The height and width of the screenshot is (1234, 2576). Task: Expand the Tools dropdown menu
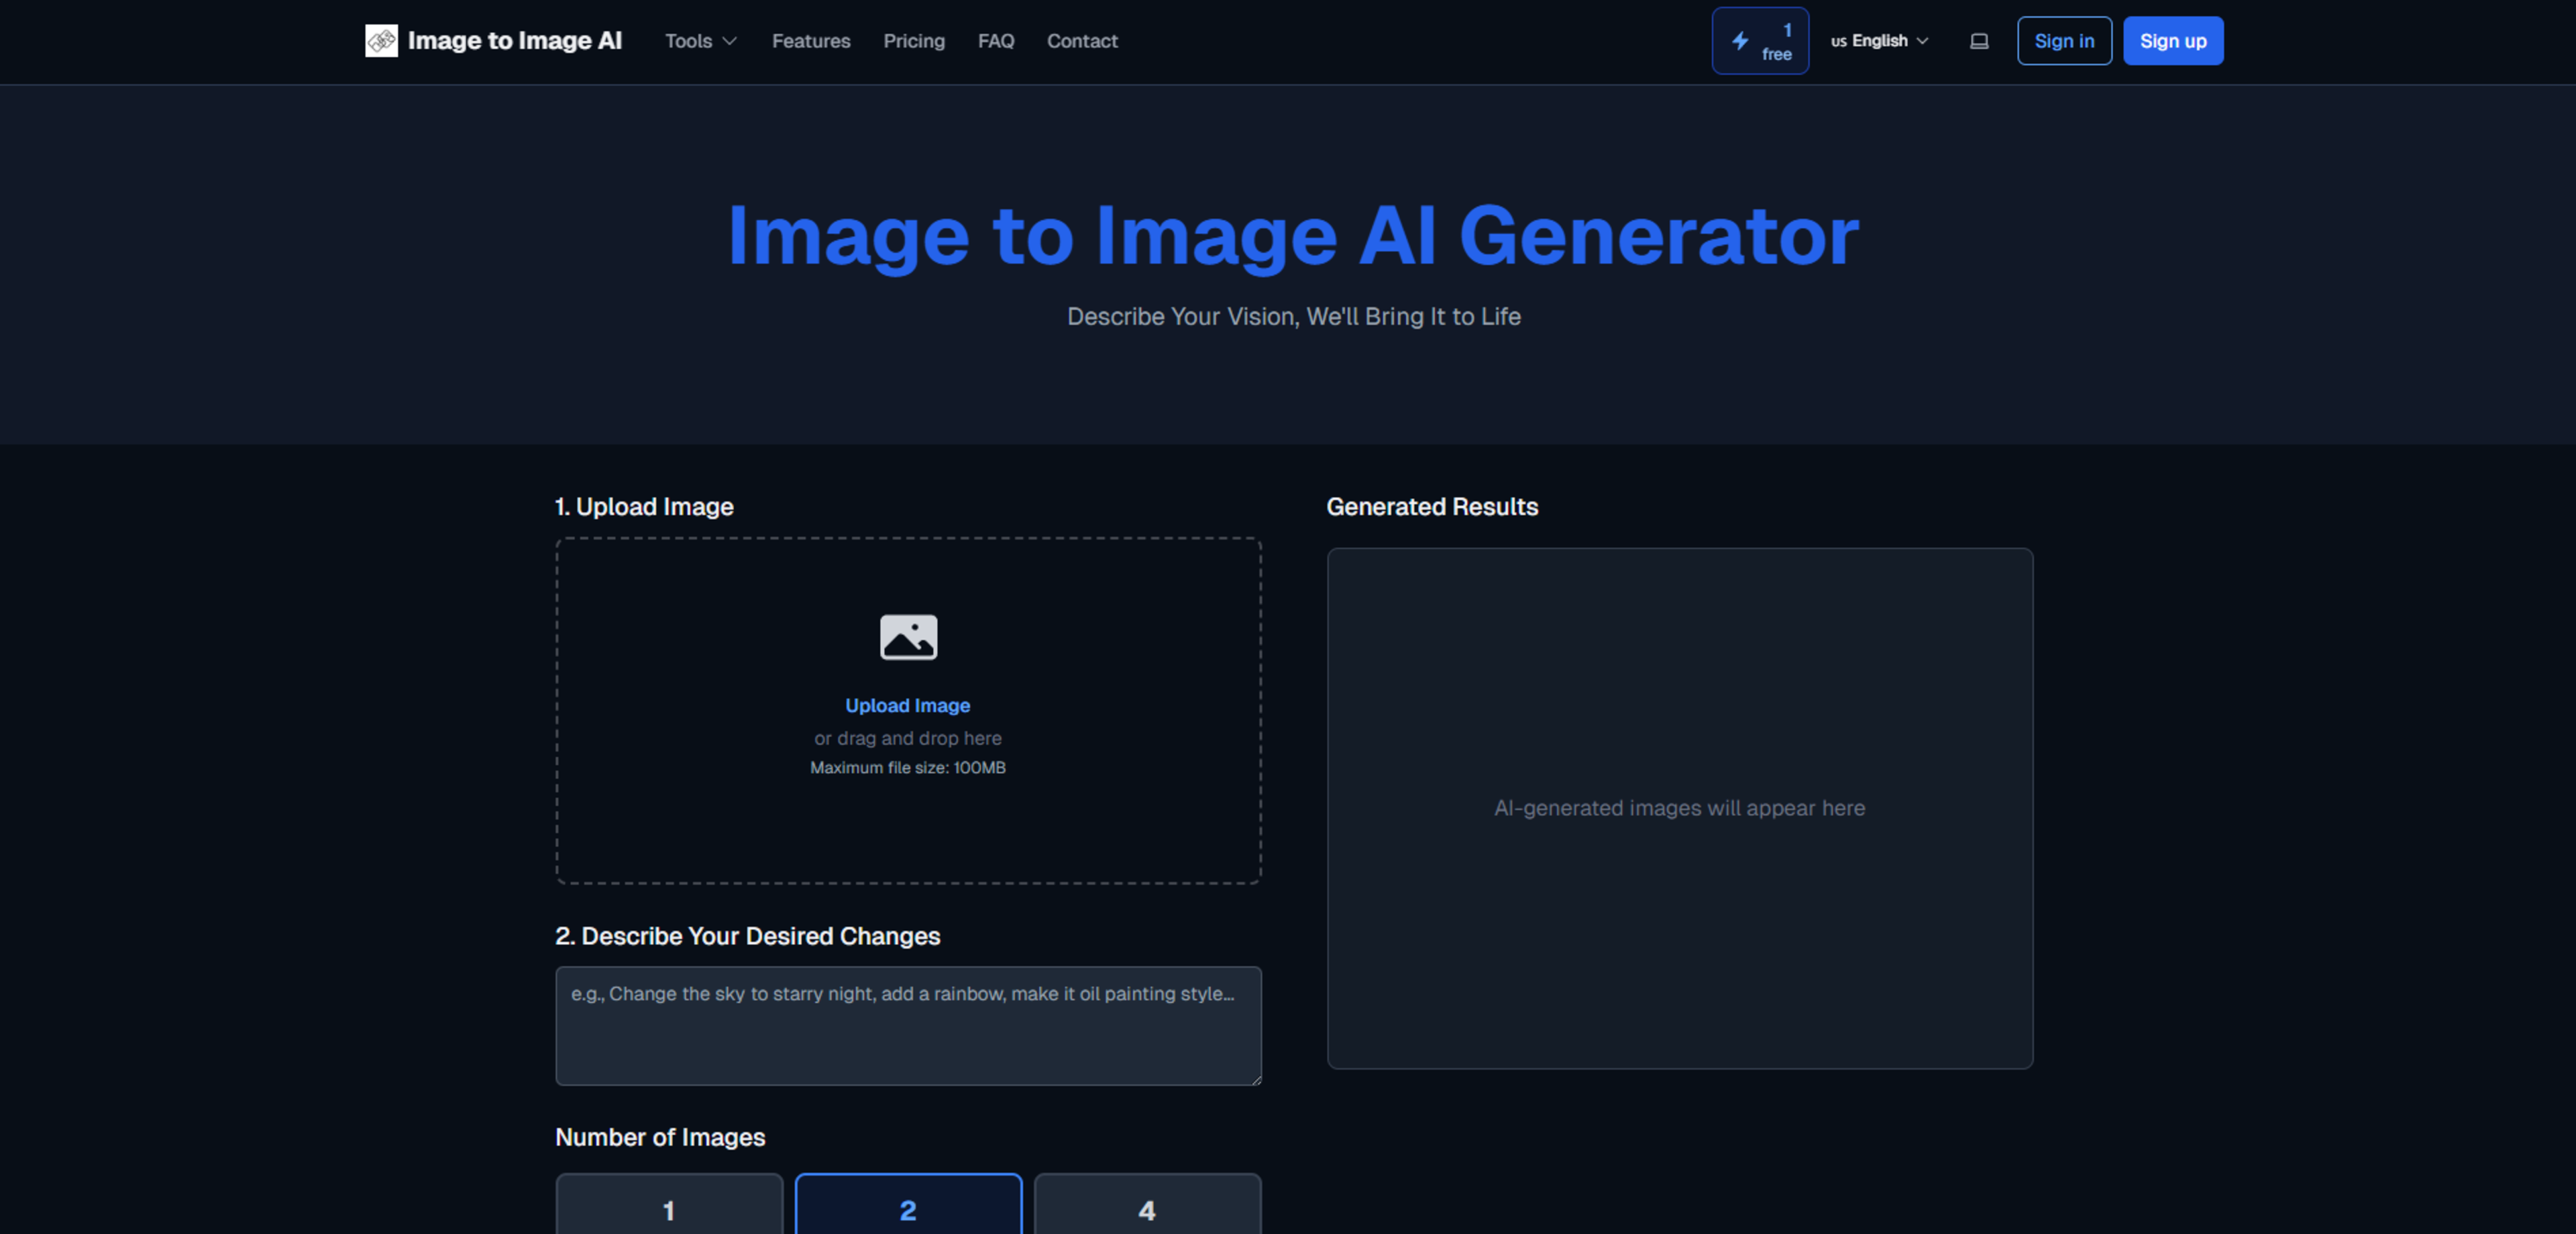point(689,41)
